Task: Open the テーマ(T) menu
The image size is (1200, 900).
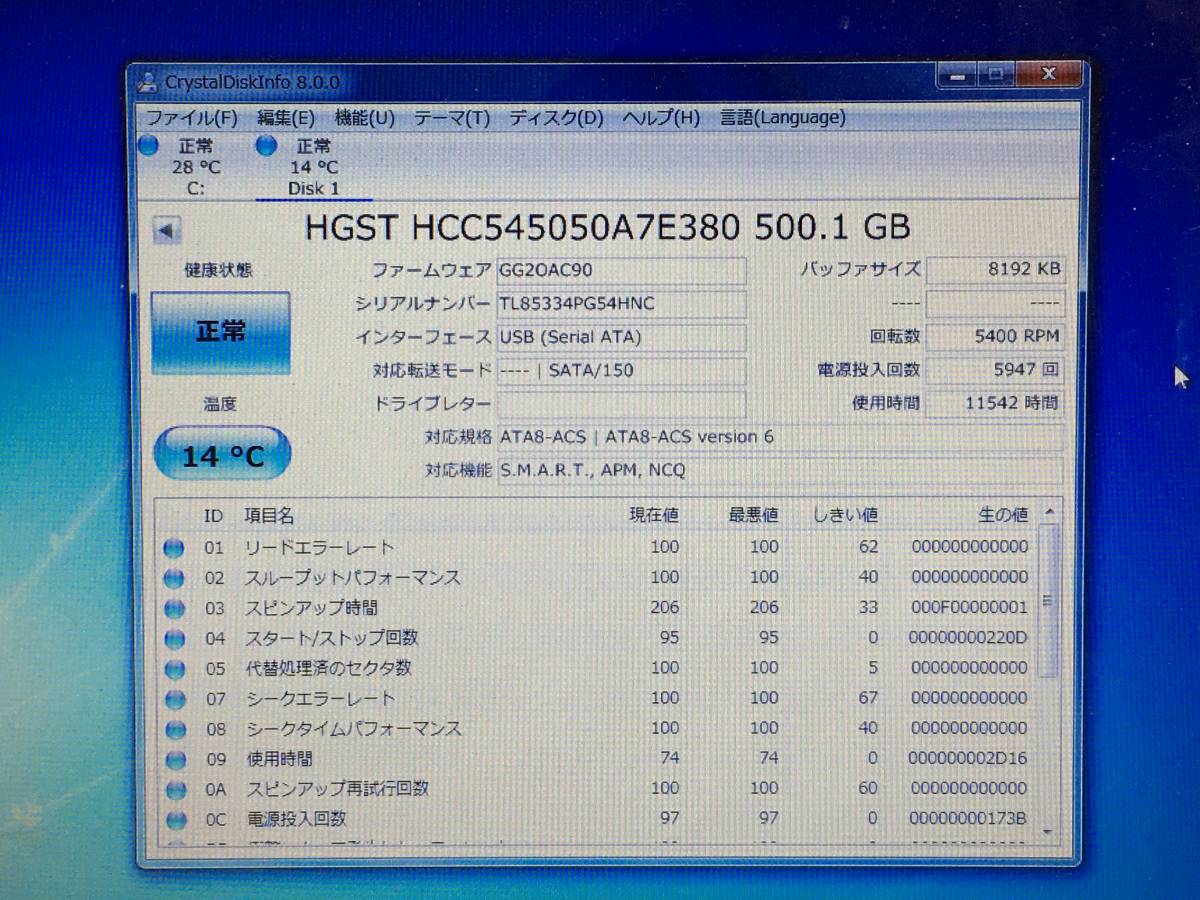Action: (452, 117)
